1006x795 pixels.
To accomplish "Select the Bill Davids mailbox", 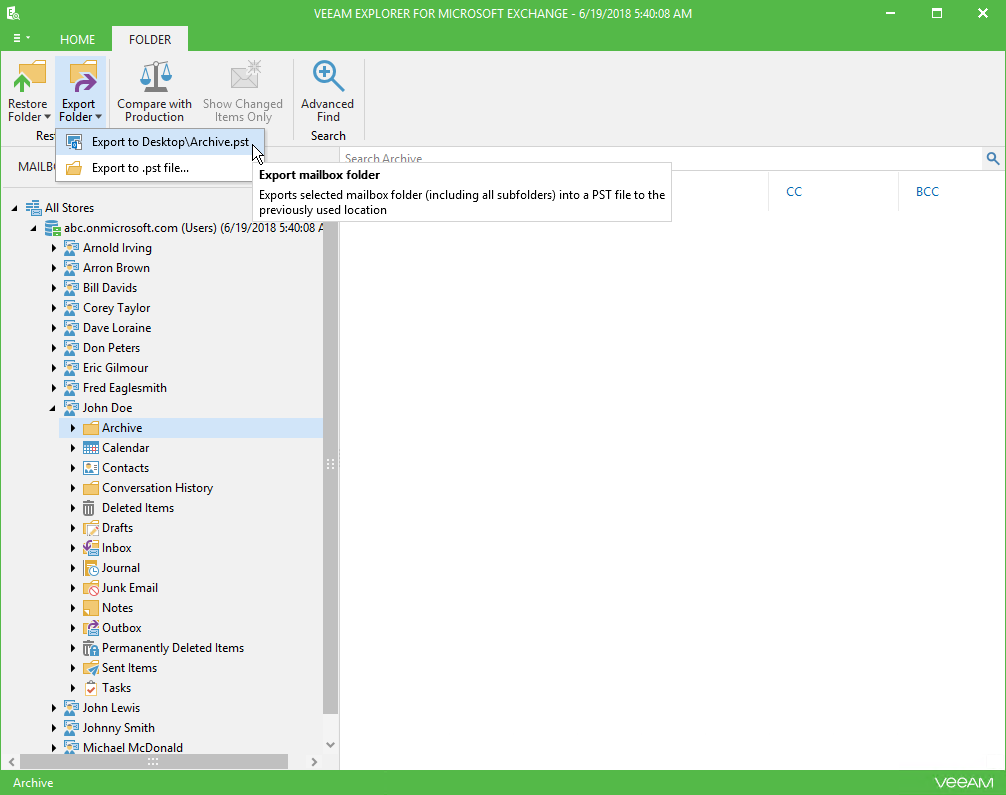I will click(110, 288).
